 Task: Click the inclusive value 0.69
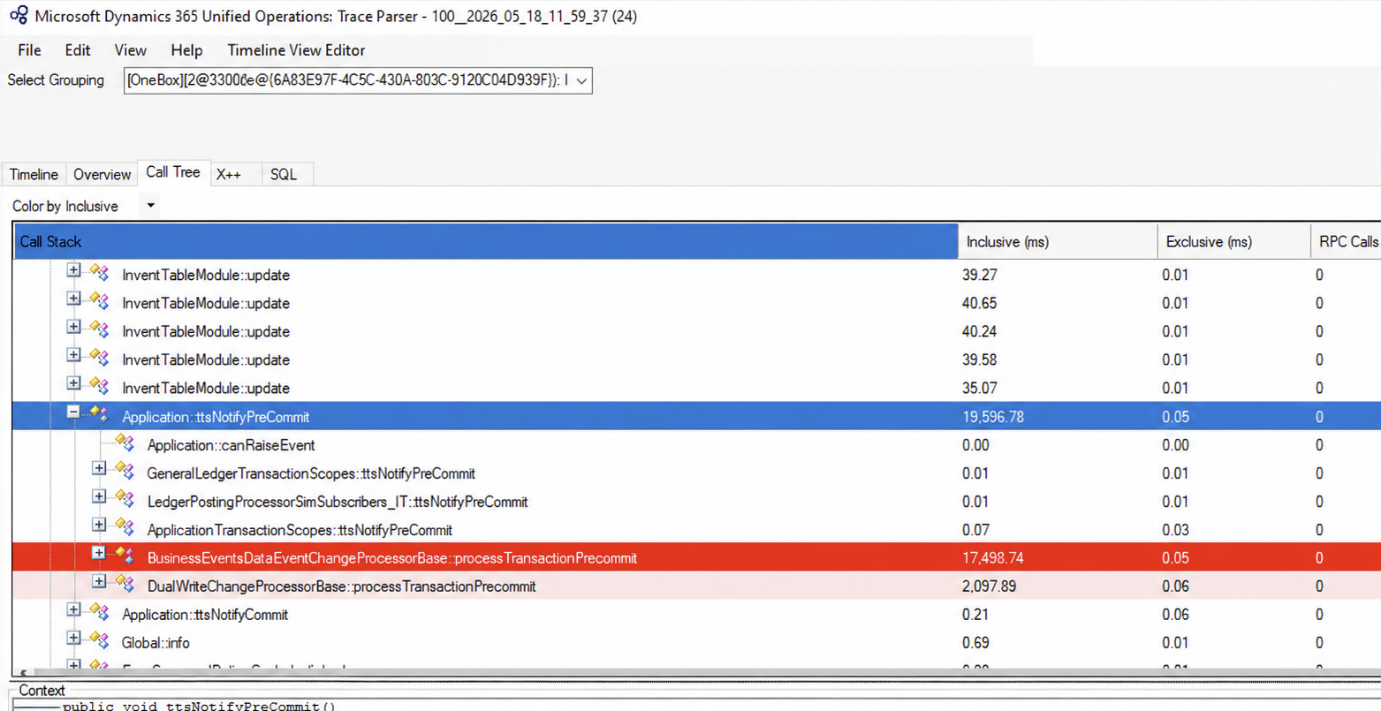tap(976, 643)
